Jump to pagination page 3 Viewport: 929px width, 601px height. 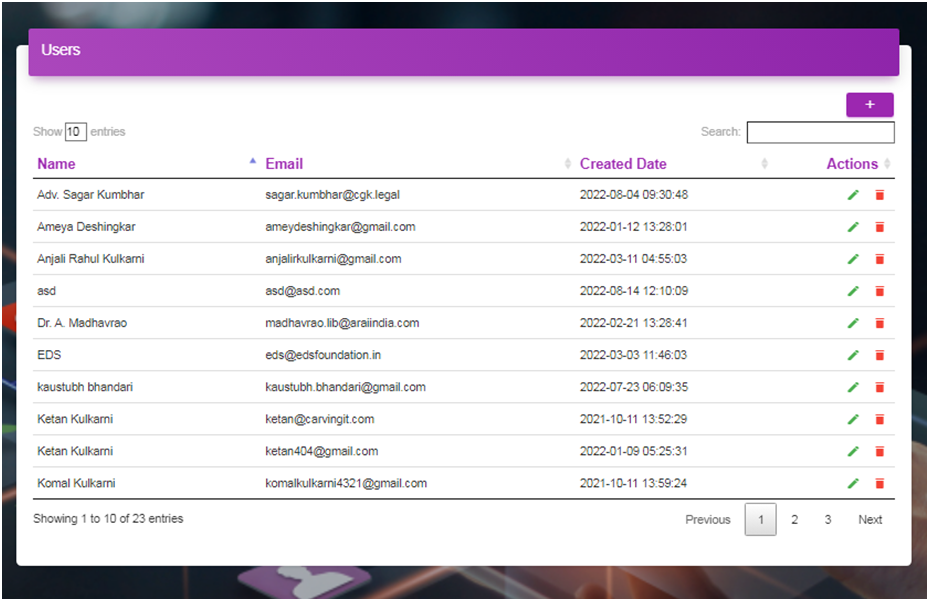[828, 520]
